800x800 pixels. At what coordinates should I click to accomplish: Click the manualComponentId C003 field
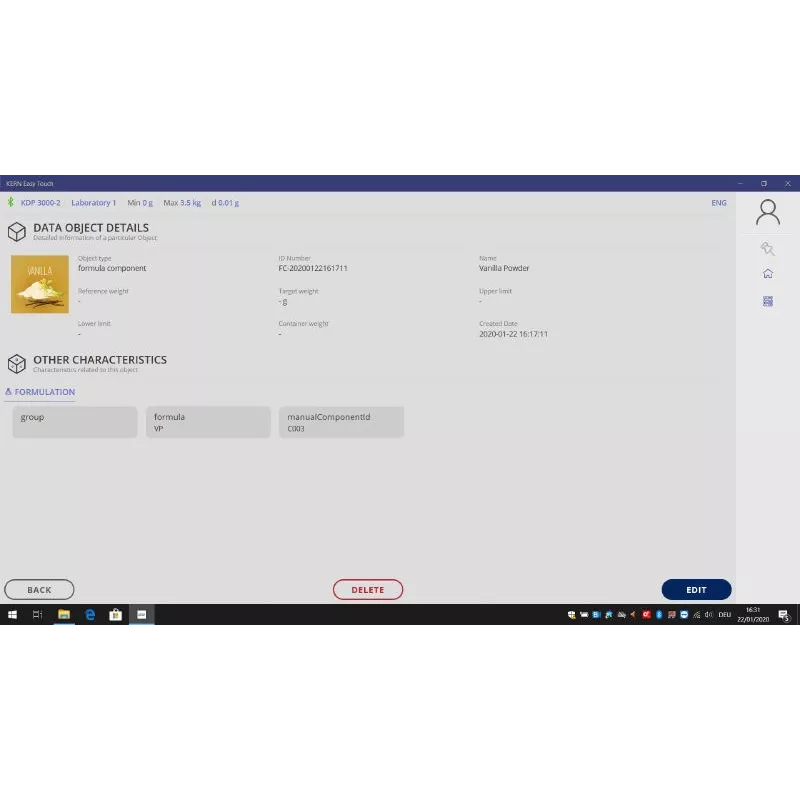tap(341, 422)
